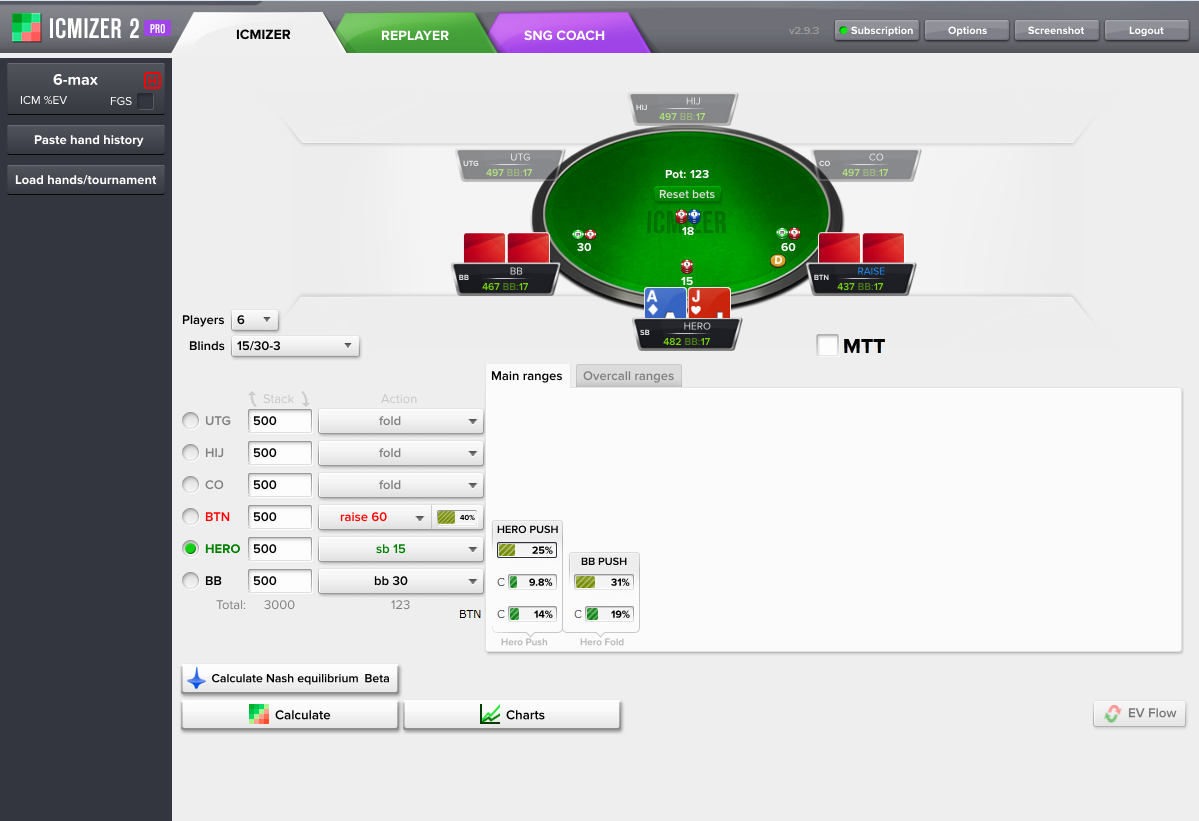Click the Subscription button
The height and width of the screenshot is (821, 1199).
point(876,31)
